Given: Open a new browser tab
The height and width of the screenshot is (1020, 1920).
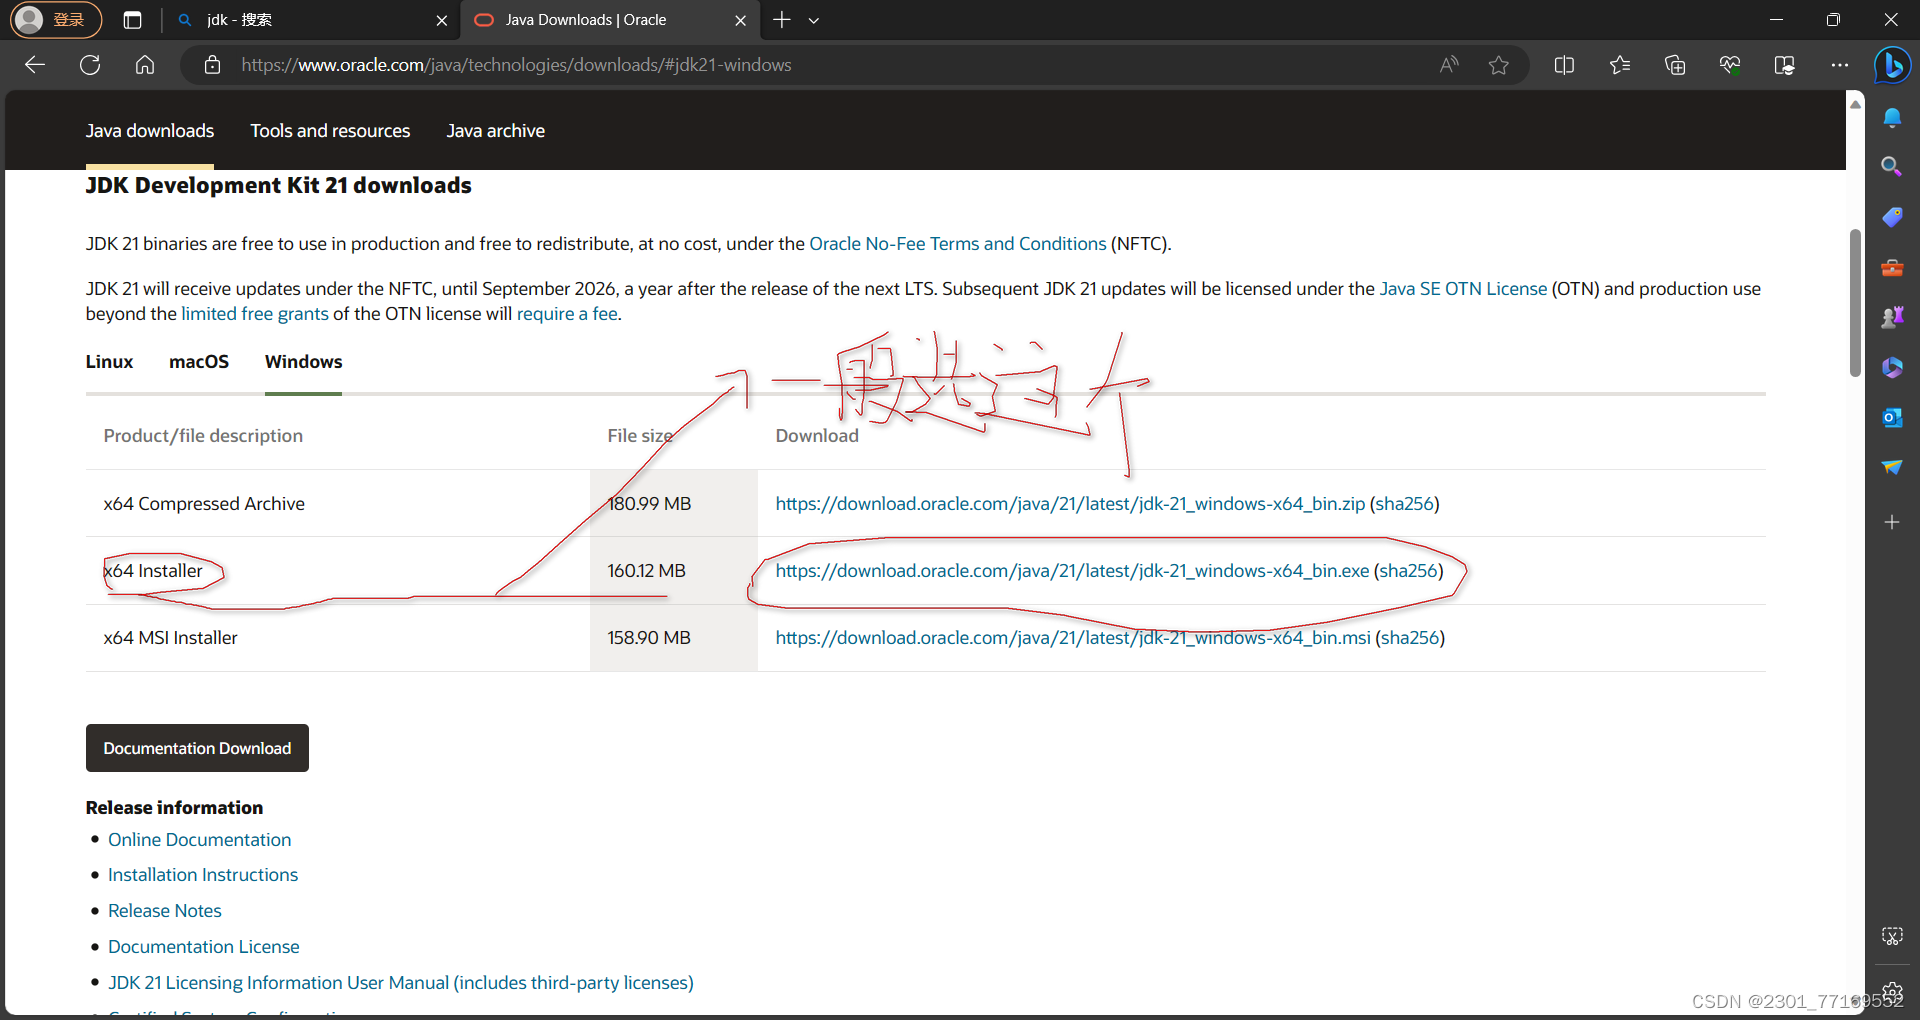Looking at the screenshot, I should (782, 20).
